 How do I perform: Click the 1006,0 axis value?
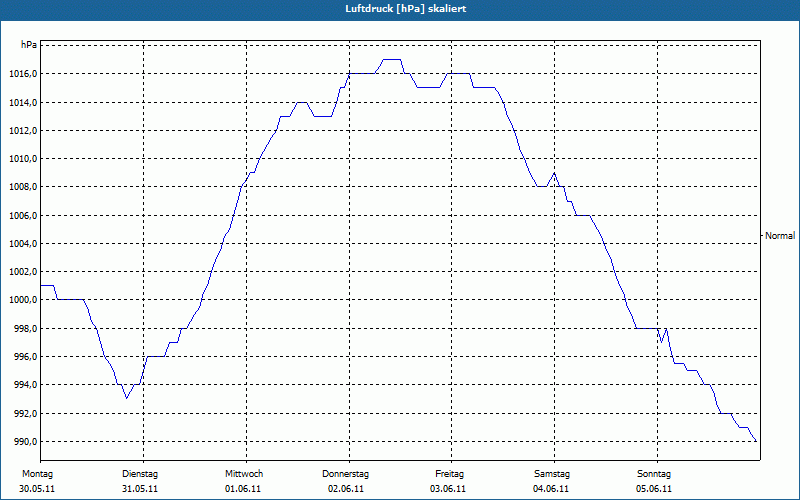pos(23,215)
